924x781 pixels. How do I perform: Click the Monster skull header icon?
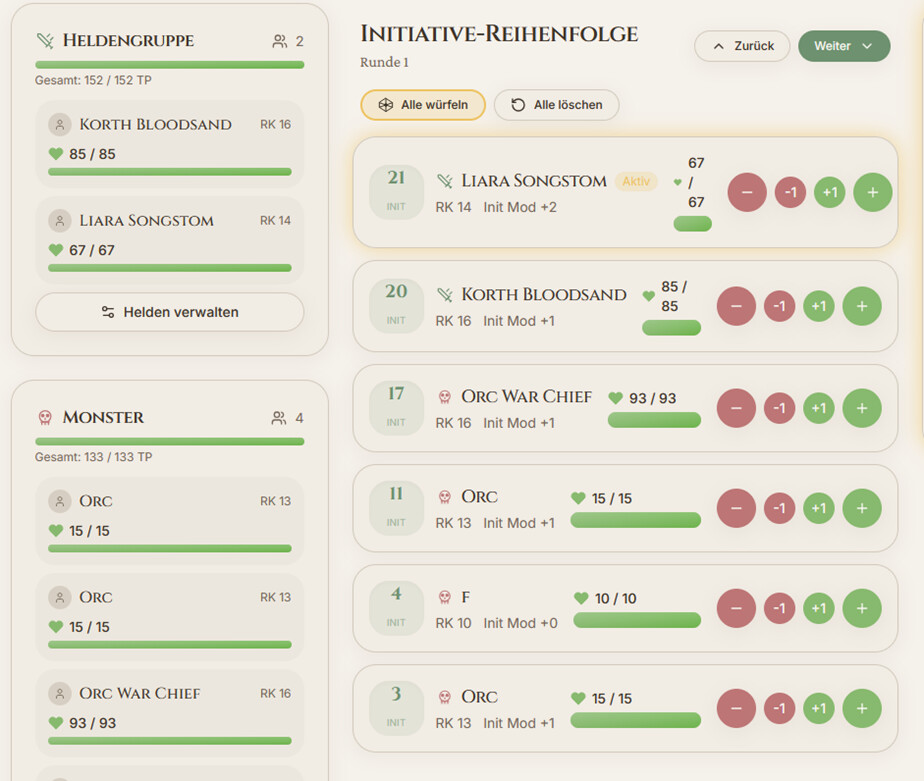click(45, 418)
